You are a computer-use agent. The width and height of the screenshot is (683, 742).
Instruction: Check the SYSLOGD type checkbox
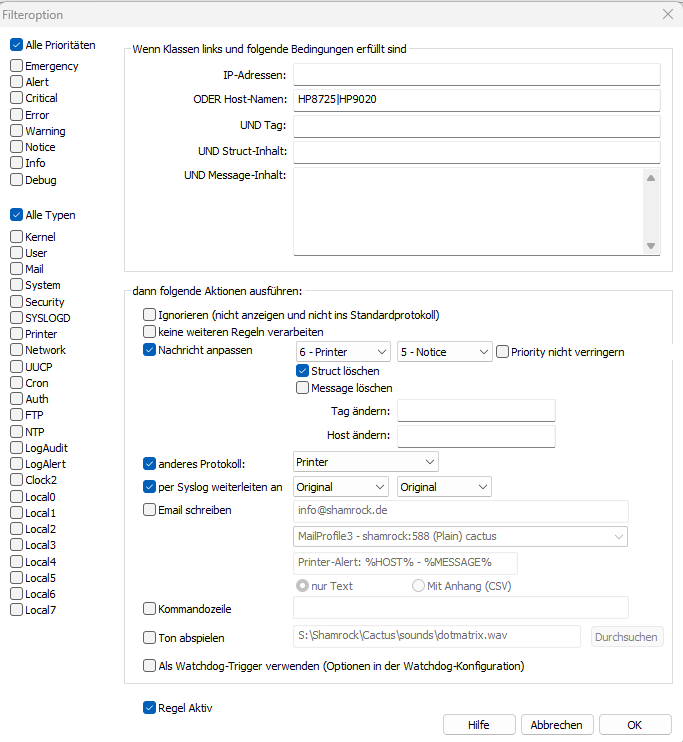click(17, 318)
